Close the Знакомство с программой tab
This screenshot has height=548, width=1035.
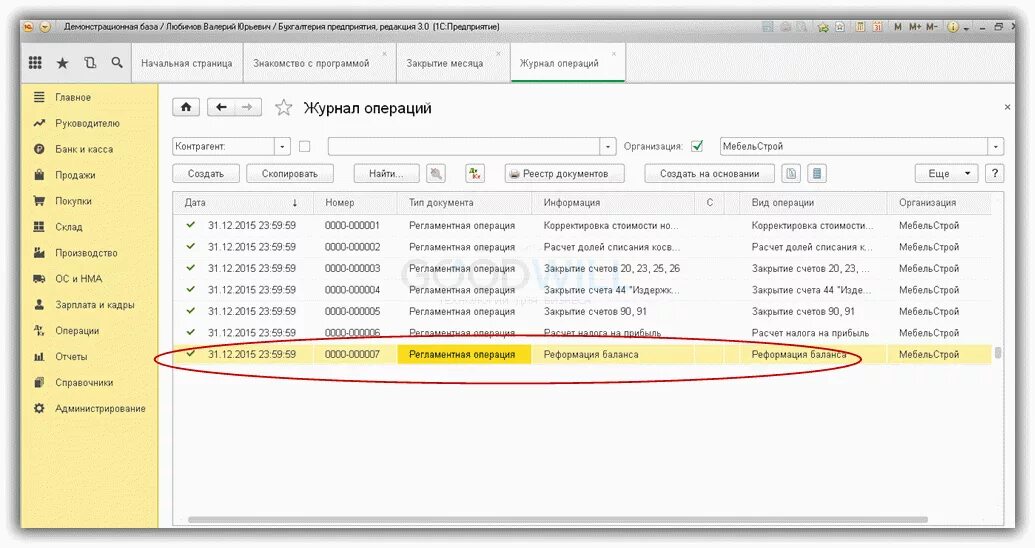385,53
